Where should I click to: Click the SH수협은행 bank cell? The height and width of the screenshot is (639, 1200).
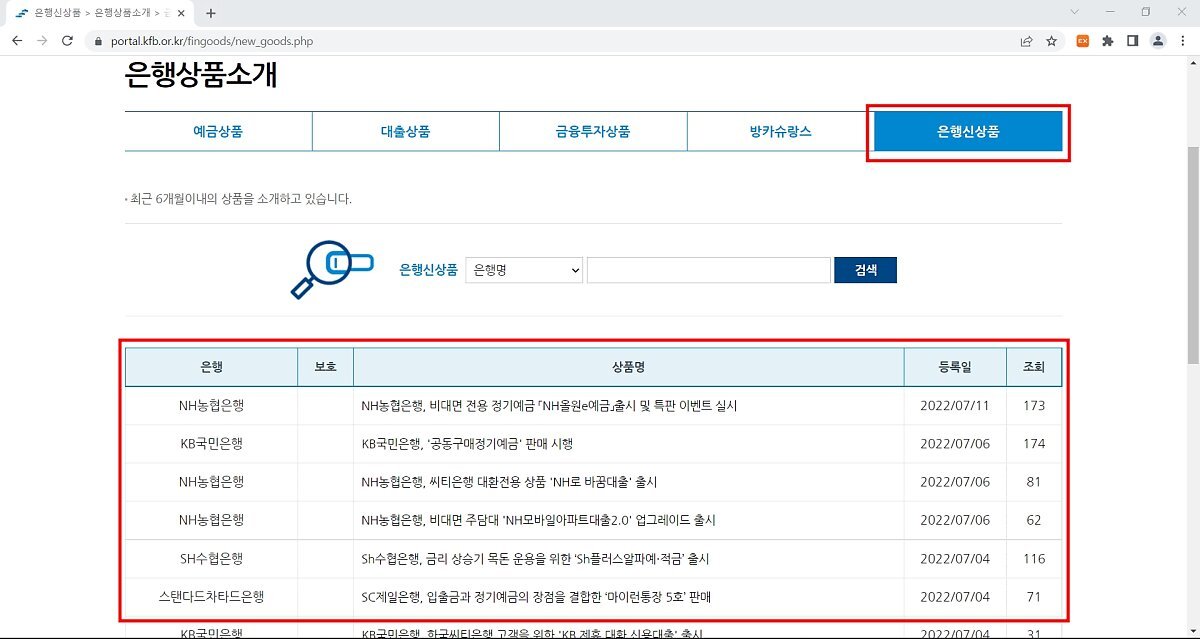[212, 559]
